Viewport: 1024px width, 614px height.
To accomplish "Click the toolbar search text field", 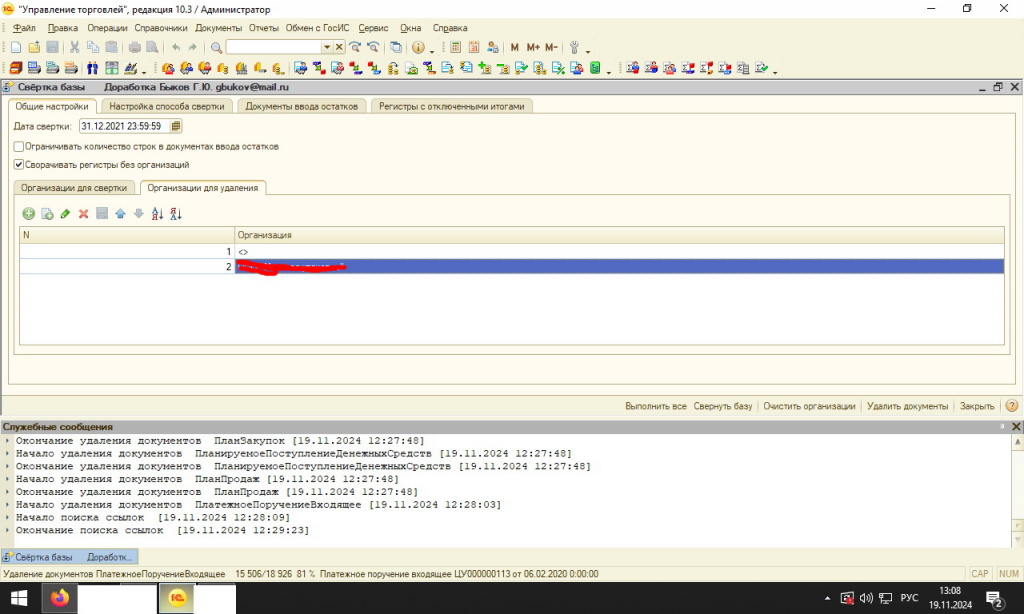I will 274,47.
